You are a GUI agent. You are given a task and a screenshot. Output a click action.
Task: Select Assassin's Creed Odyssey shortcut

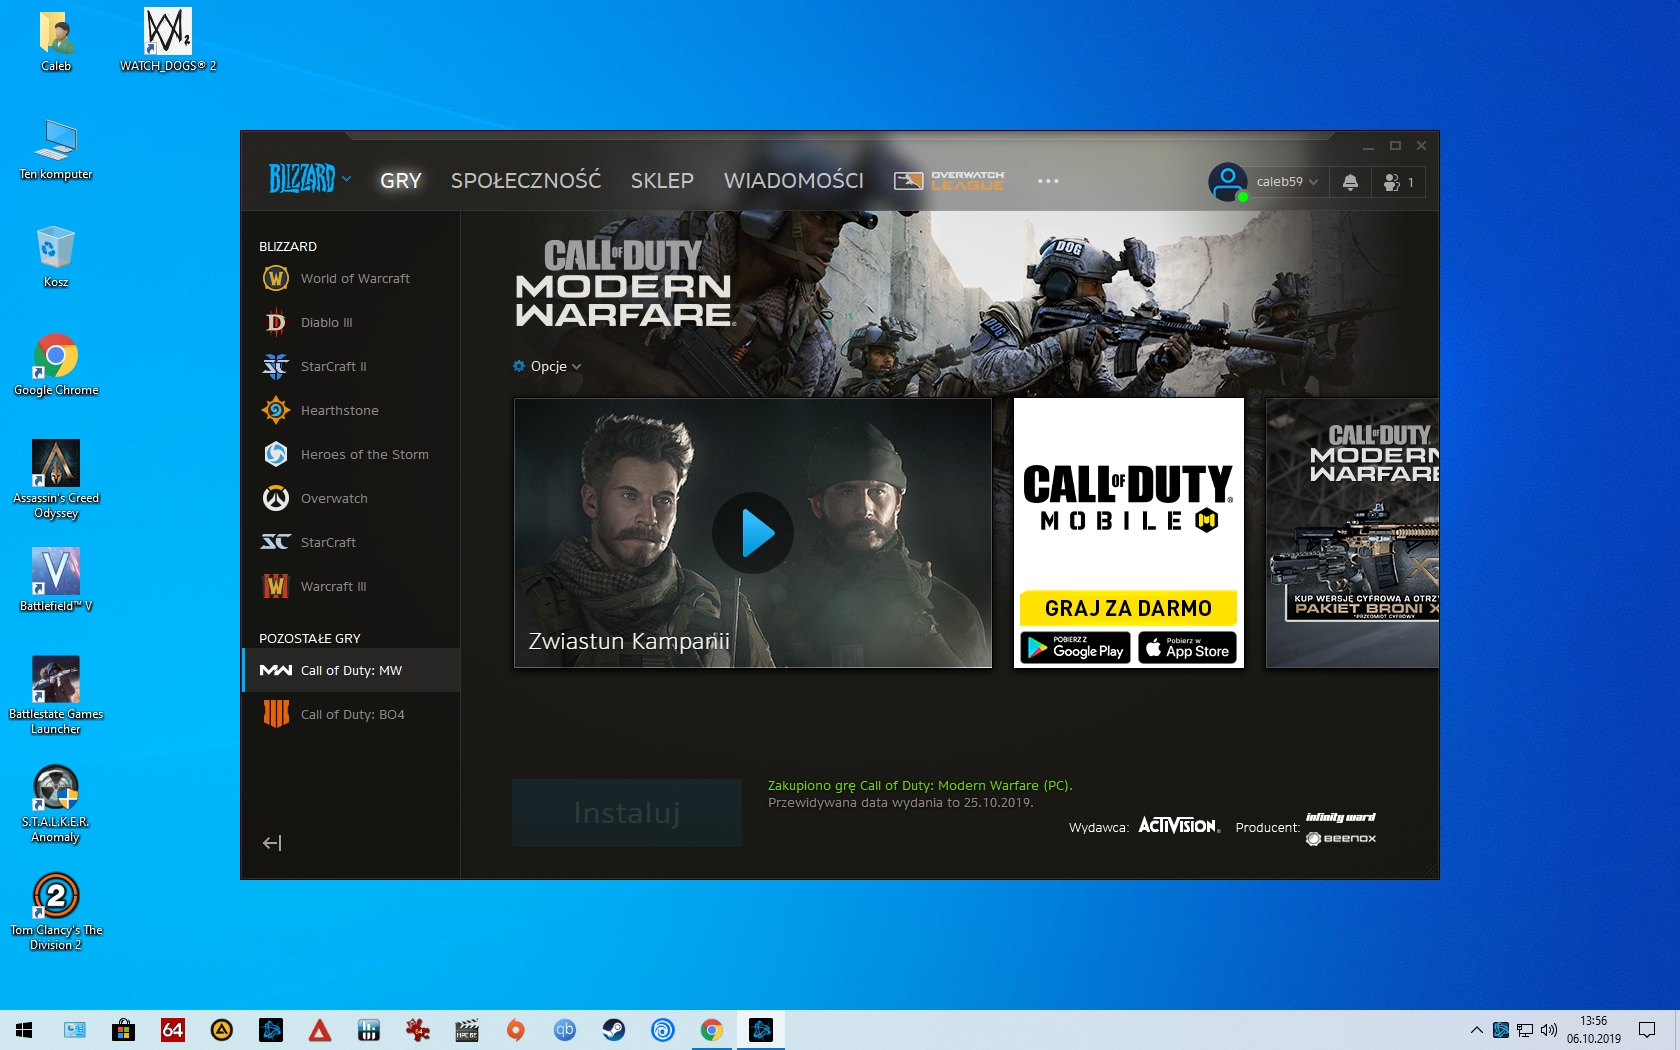(56, 480)
